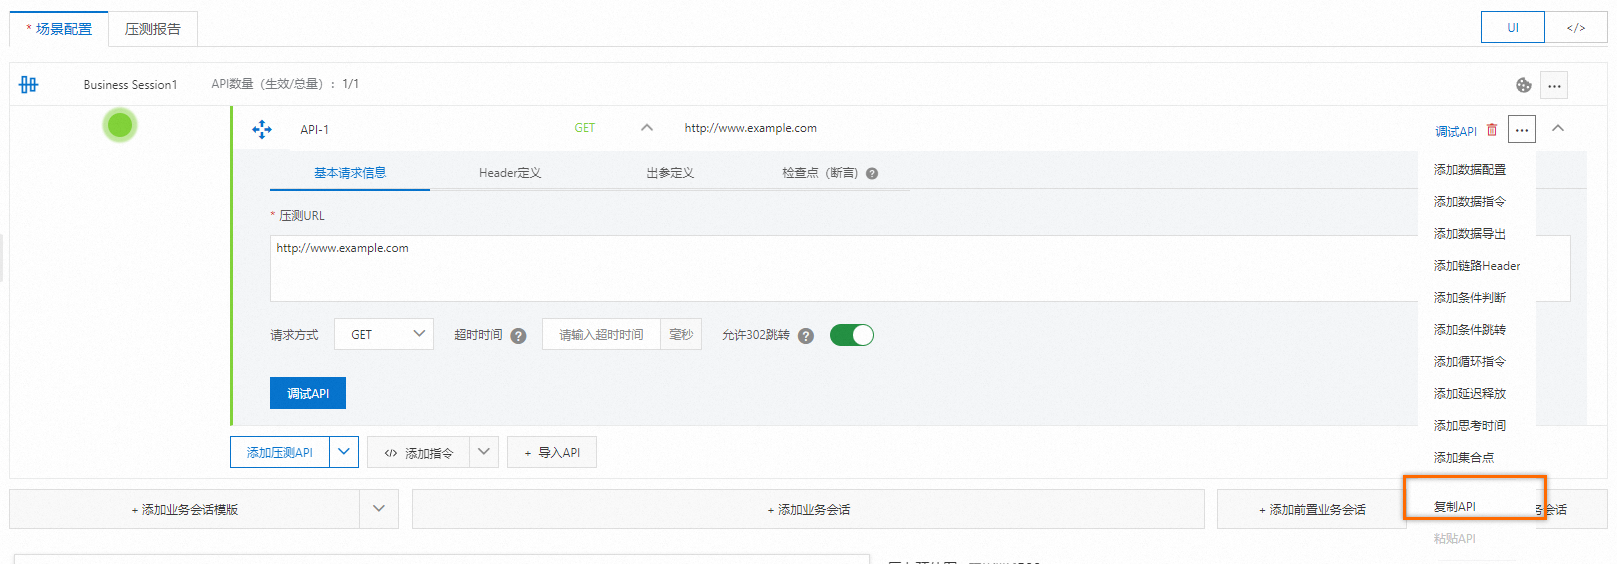Click the wide 添加业务会话 button
The image size is (1617, 564).
pos(808,509)
